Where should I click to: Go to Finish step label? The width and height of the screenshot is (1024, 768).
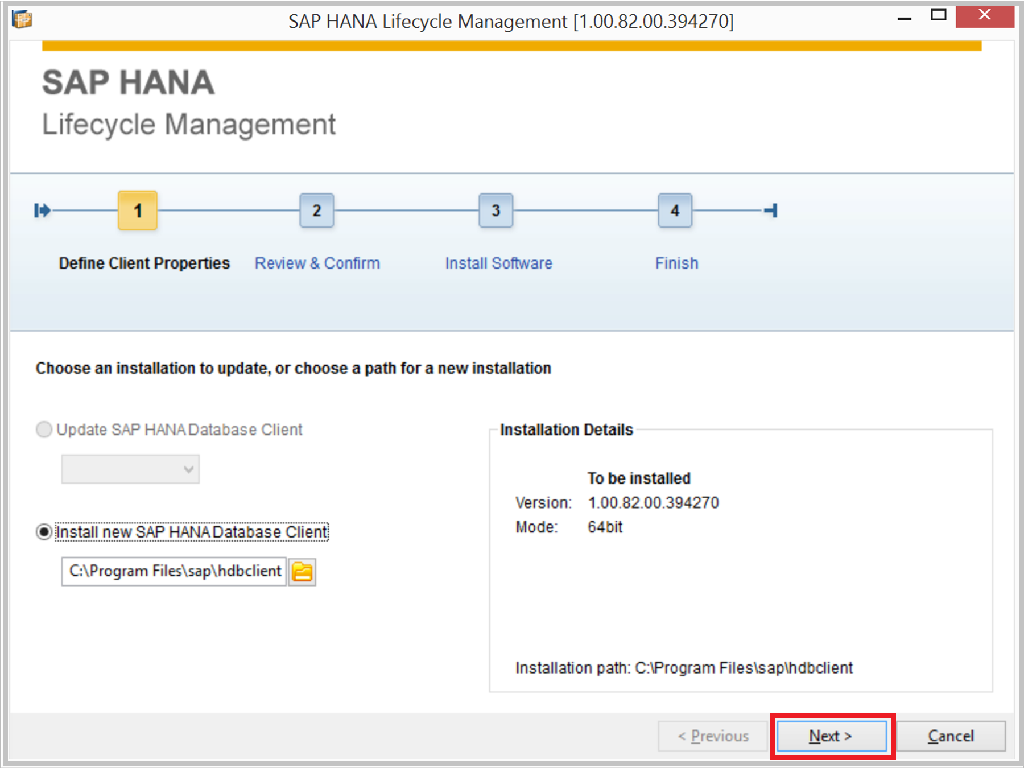click(x=677, y=263)
